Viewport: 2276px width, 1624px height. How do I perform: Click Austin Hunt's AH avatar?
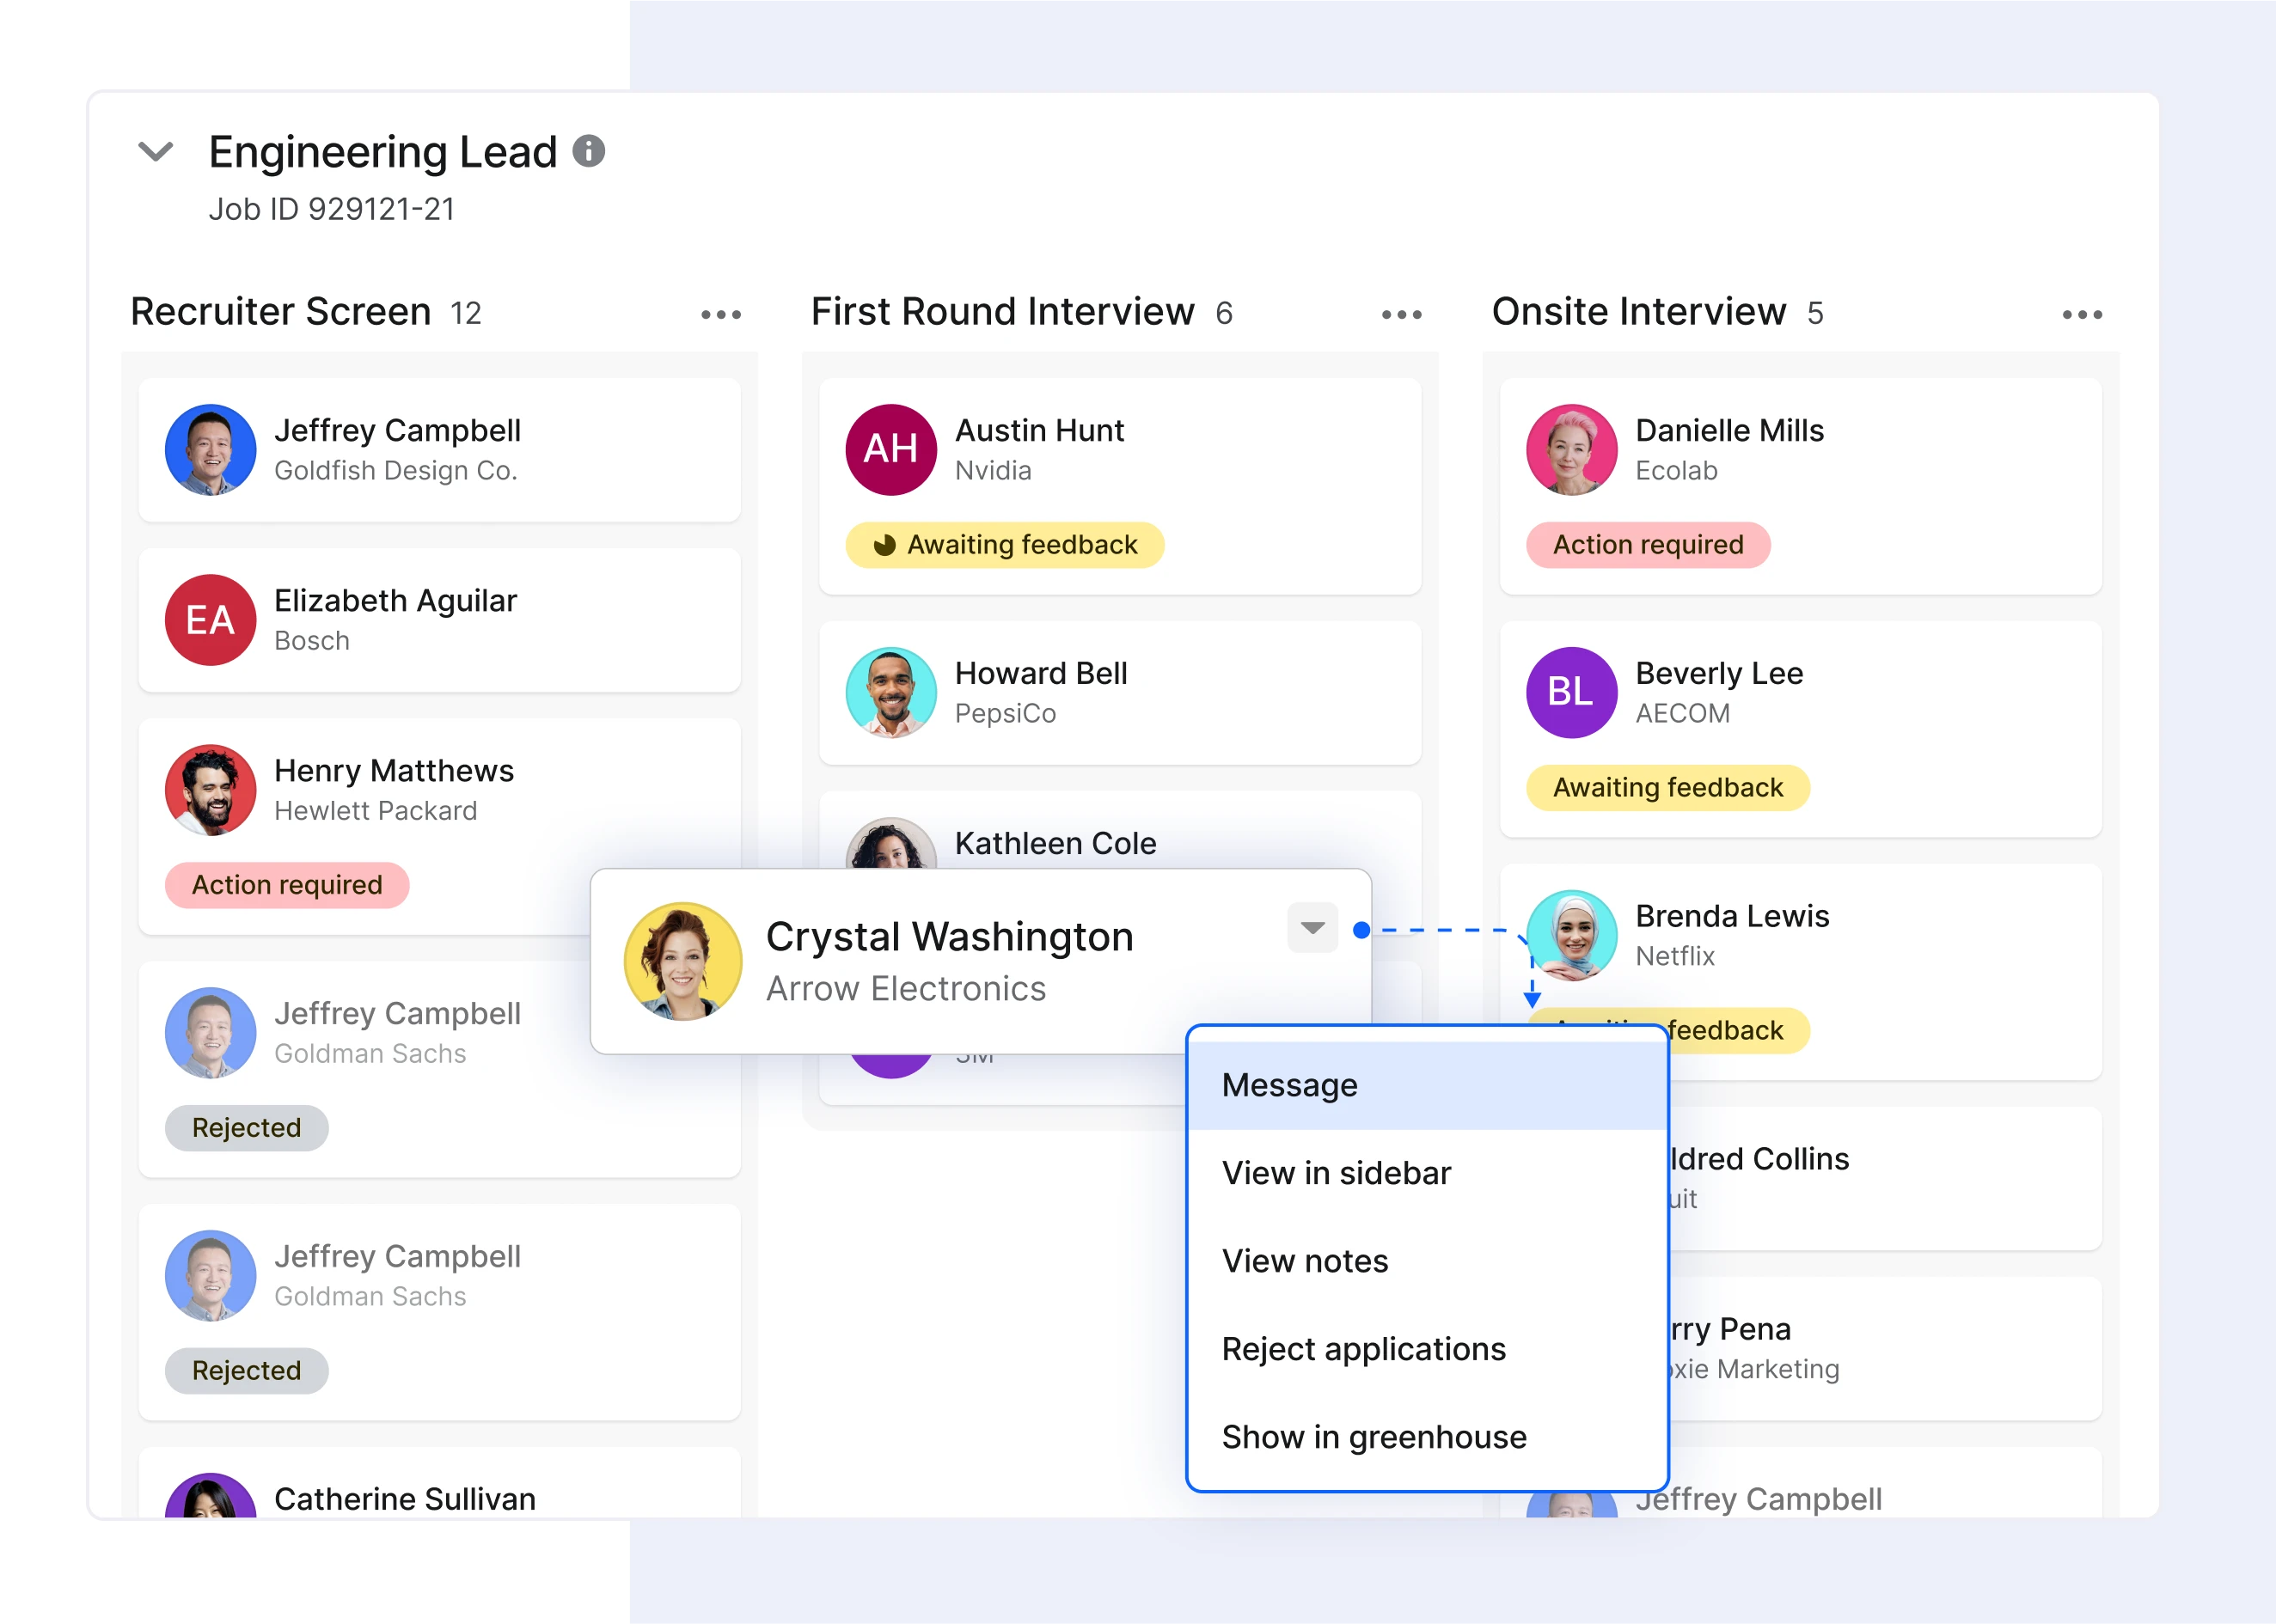pyautogui.click(x=890, y=449)
